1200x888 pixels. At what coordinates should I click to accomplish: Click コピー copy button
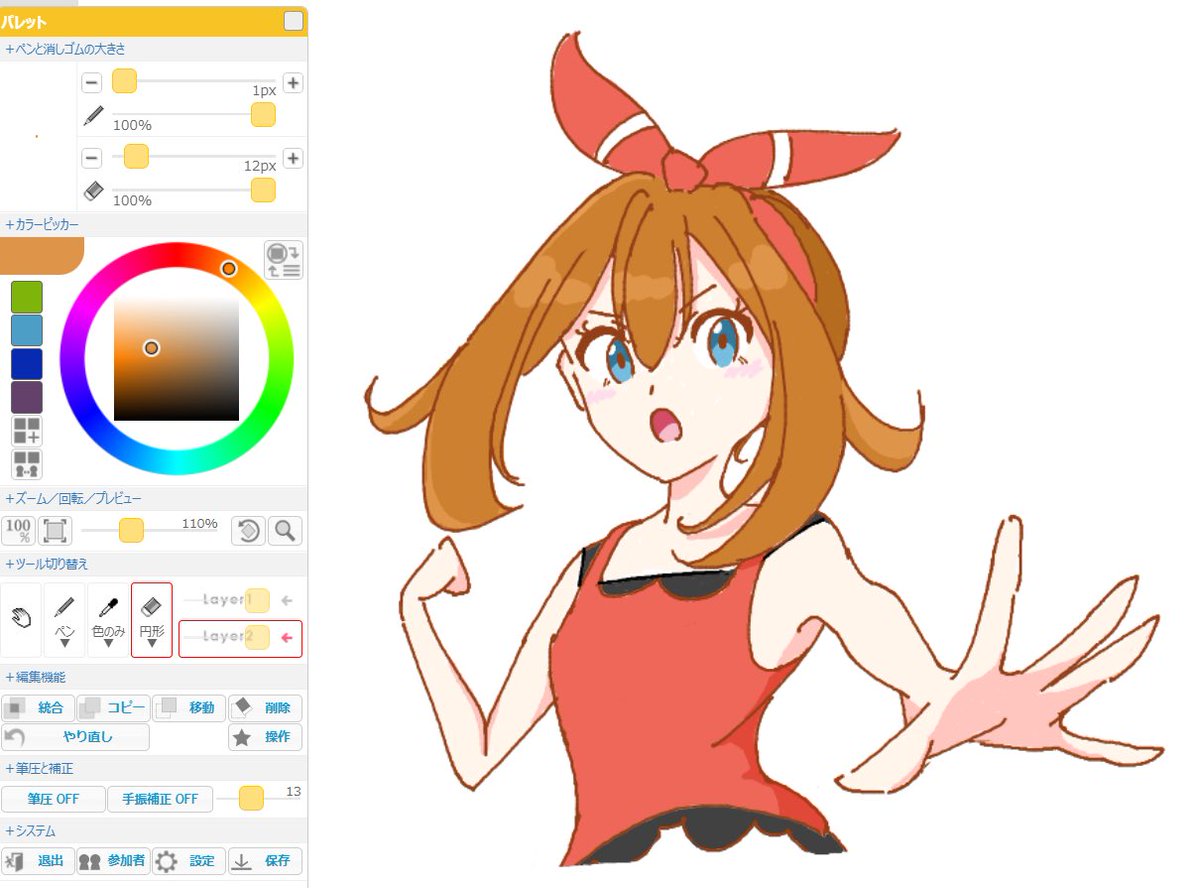113,708
